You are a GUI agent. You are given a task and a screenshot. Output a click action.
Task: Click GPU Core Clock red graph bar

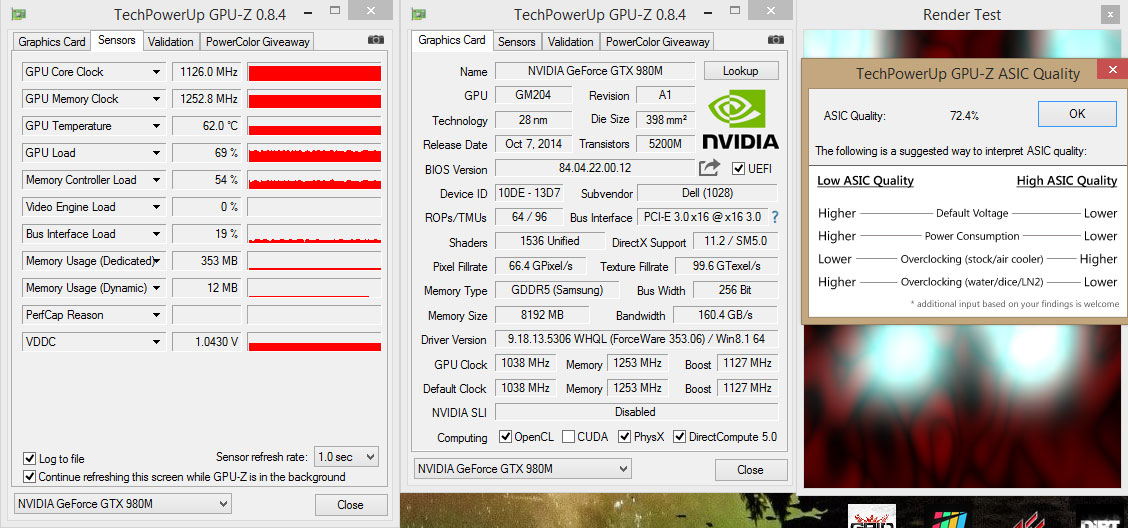(314, 72)
